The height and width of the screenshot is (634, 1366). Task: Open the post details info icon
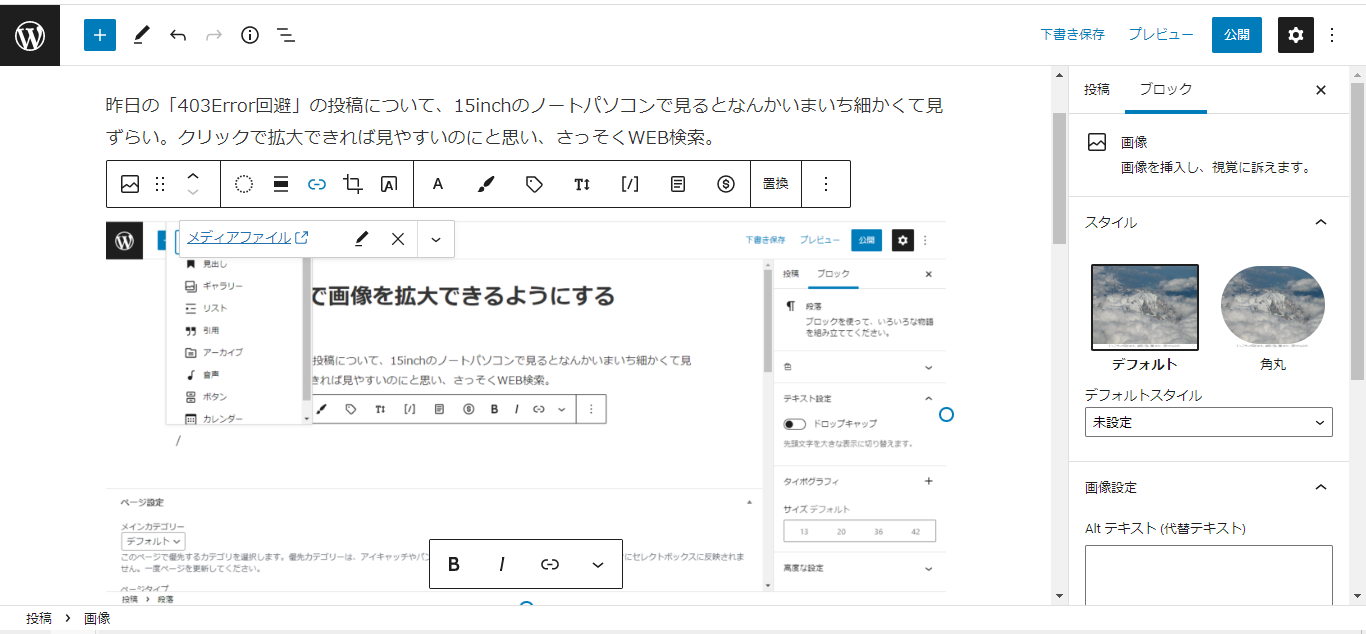(x=250, y=35)
